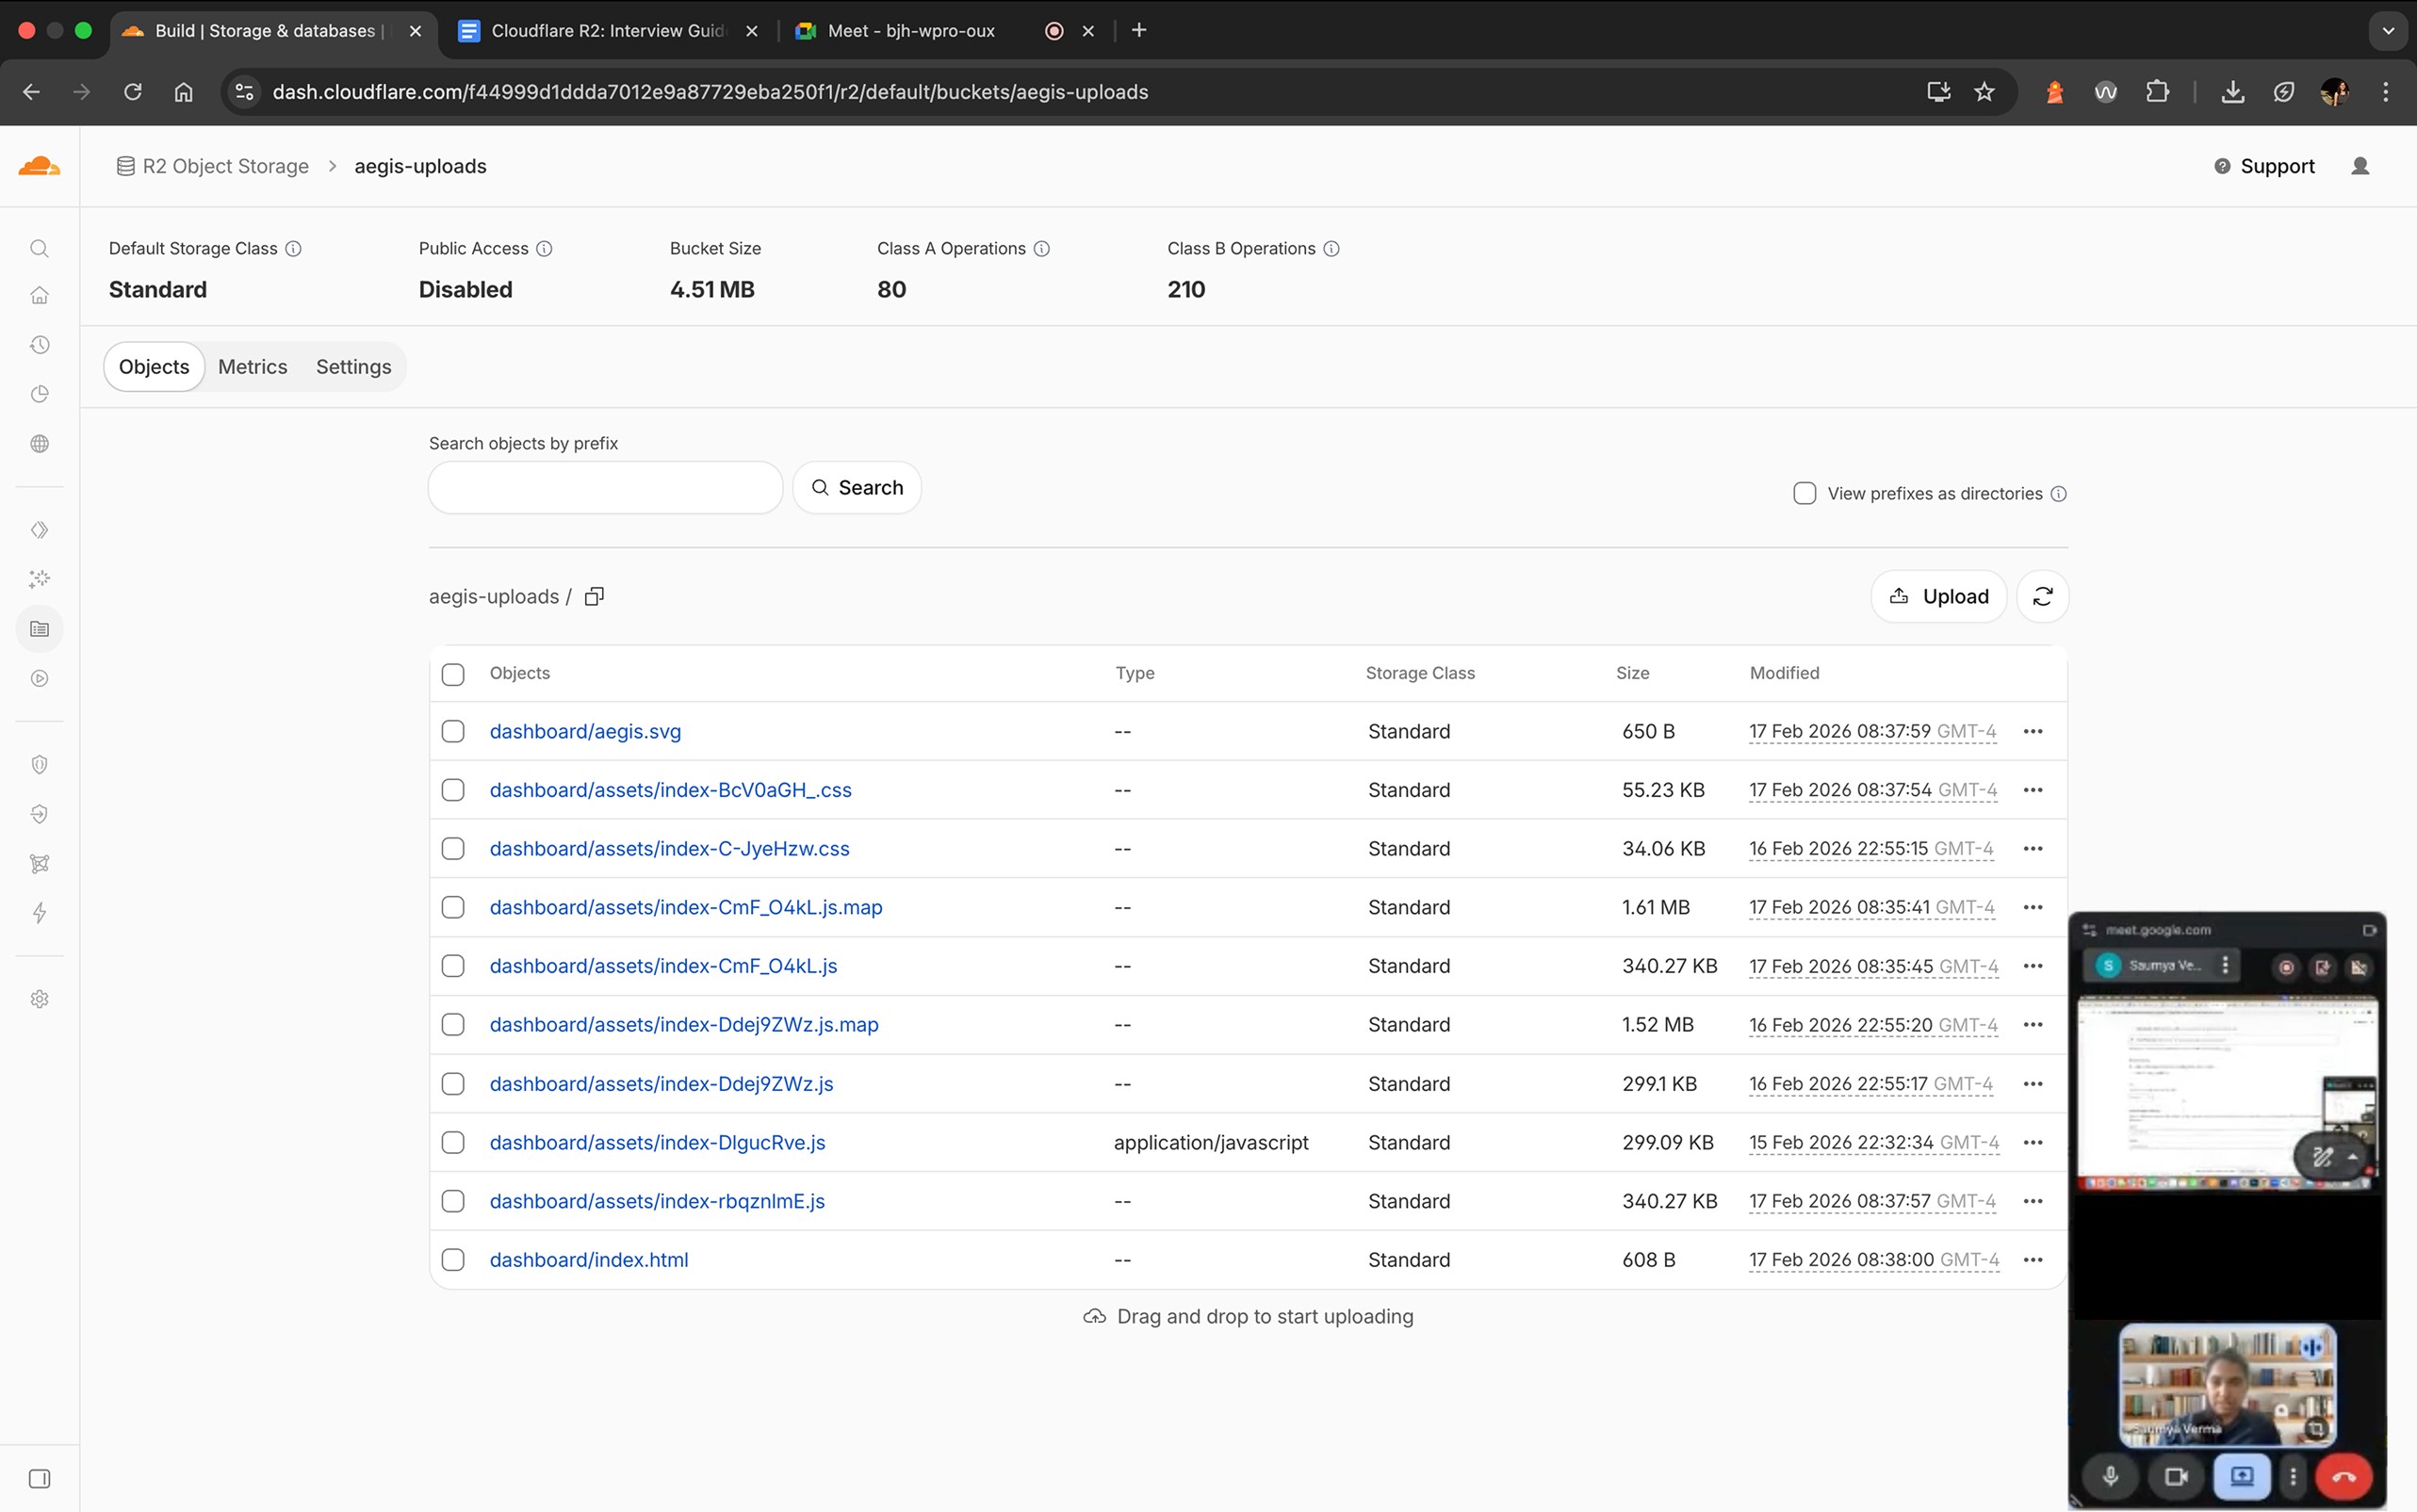The width and height of the screenshot is (2417, 1512).
Task: Check the box for dashboard/aegis.svg
Action: tap(453, 731)
